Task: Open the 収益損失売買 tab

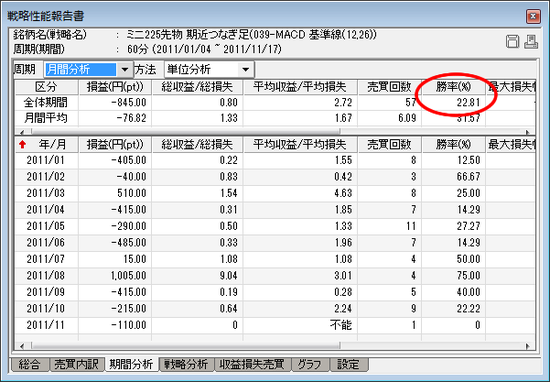Action: (252, 364)
